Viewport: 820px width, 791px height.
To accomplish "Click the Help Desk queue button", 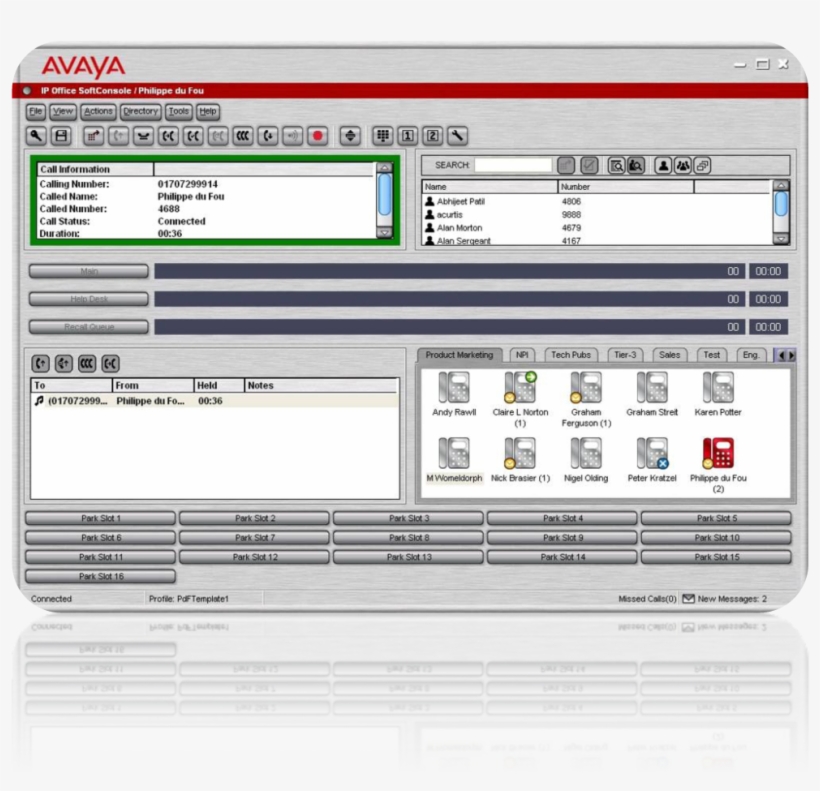I will tap(88, 299).
